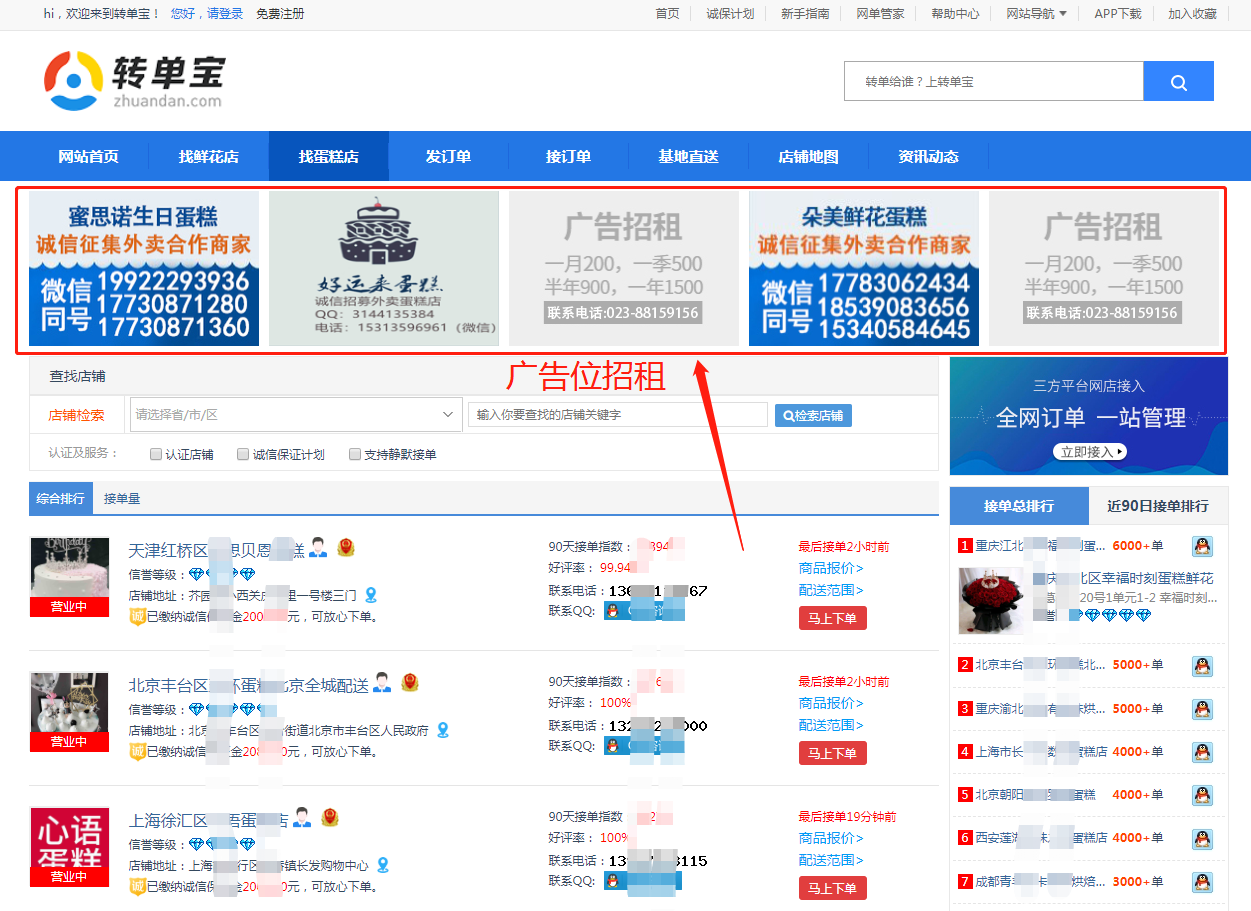The image size is (1251, 911).
Task: Switch to 近90日接单排行 tab
Action: (1158, 506)
